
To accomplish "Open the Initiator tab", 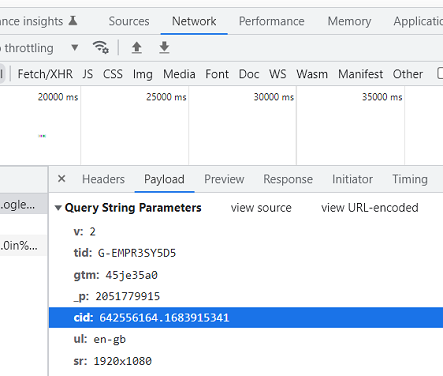I will [x=352, y=179].
